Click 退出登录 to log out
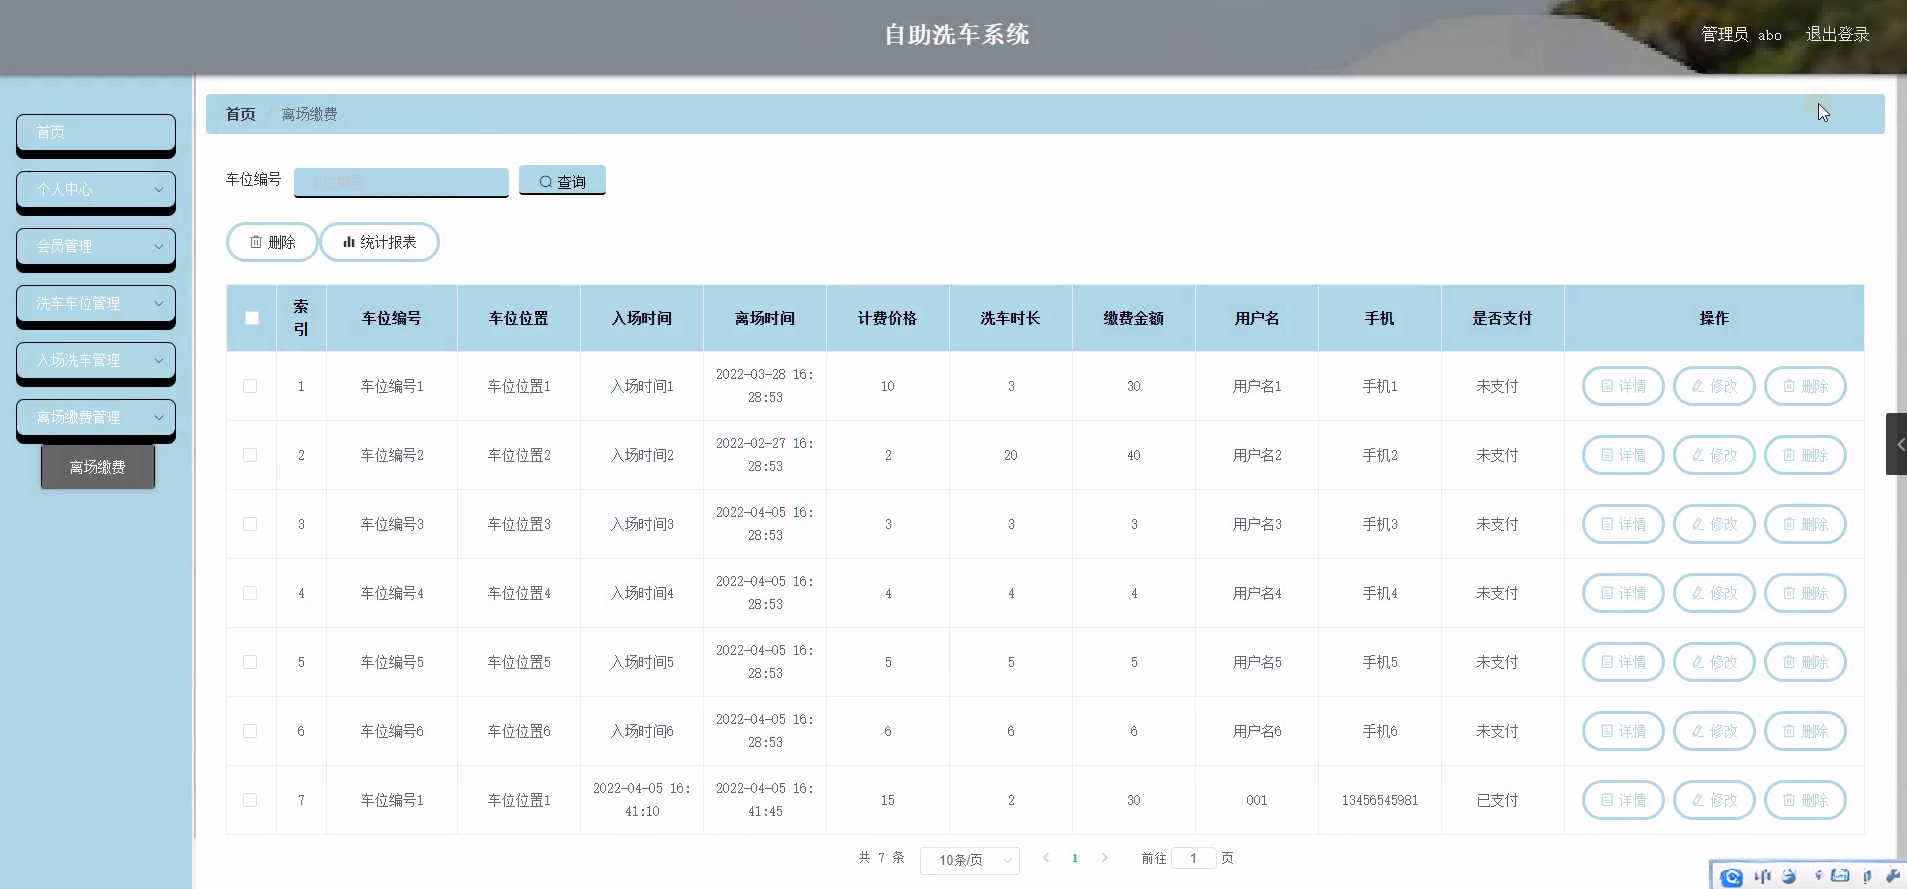 [1837, 34]
